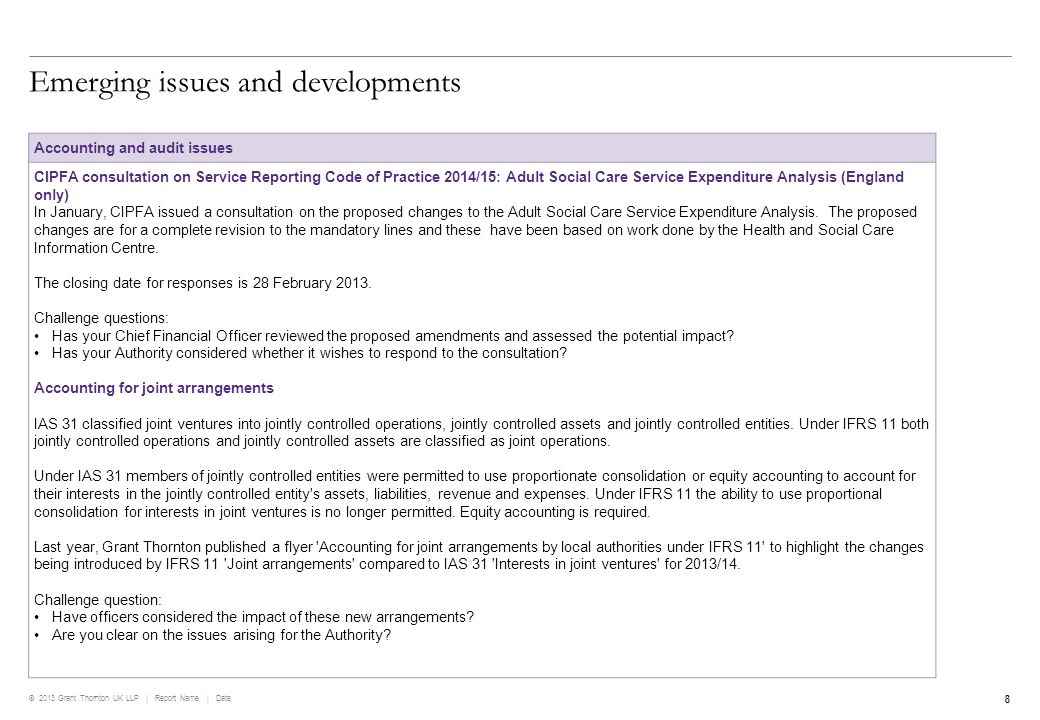Click the 'Emerging issues and developments' title

(245, 83)
